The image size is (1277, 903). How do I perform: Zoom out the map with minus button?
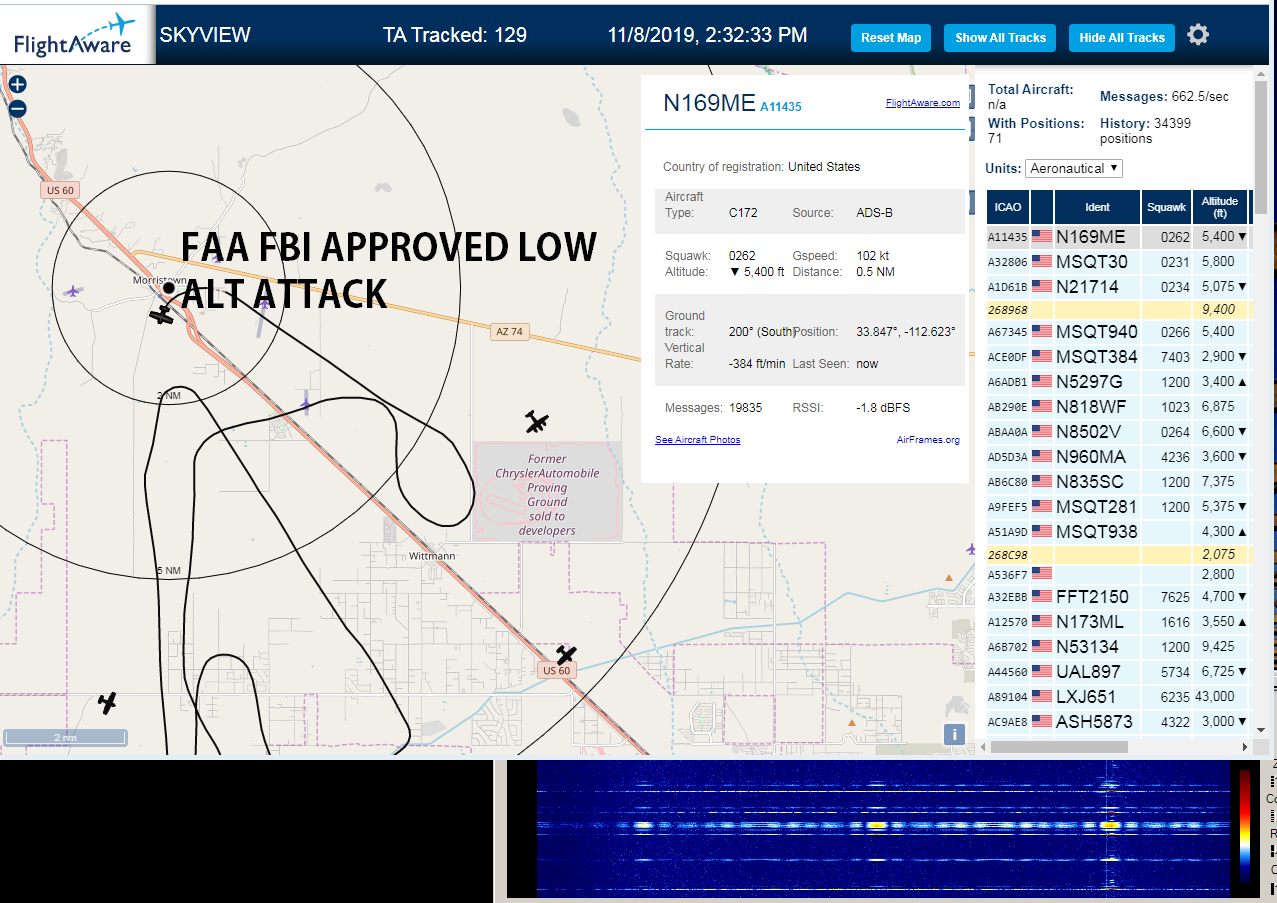pos(17,109)
